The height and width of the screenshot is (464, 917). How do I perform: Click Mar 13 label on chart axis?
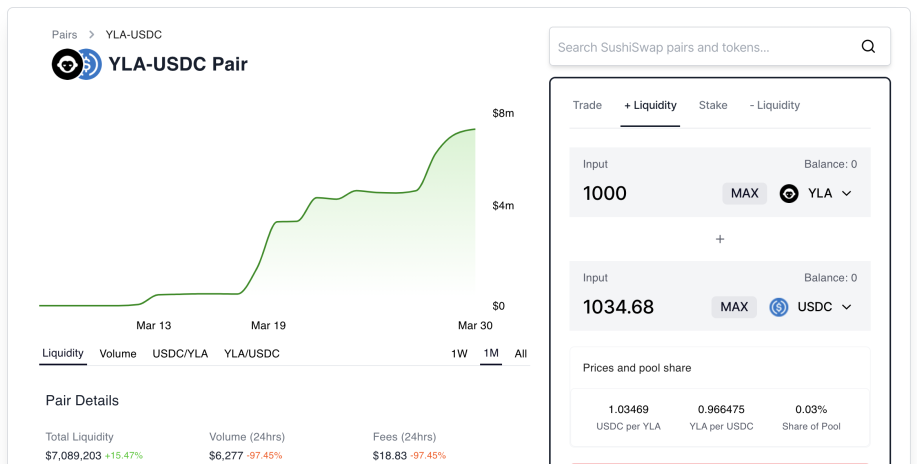(154, 325)
